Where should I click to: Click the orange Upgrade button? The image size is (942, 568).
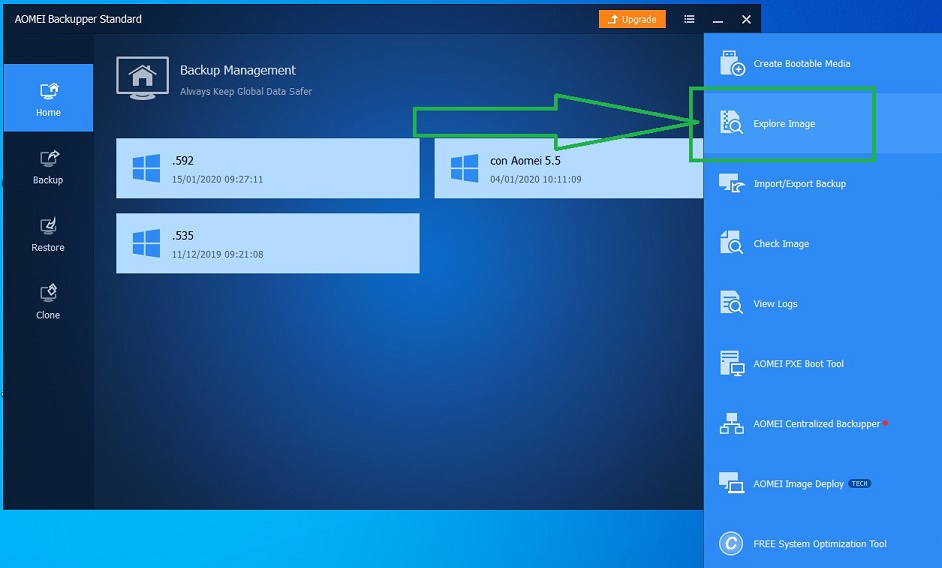(x=632, y=19)
